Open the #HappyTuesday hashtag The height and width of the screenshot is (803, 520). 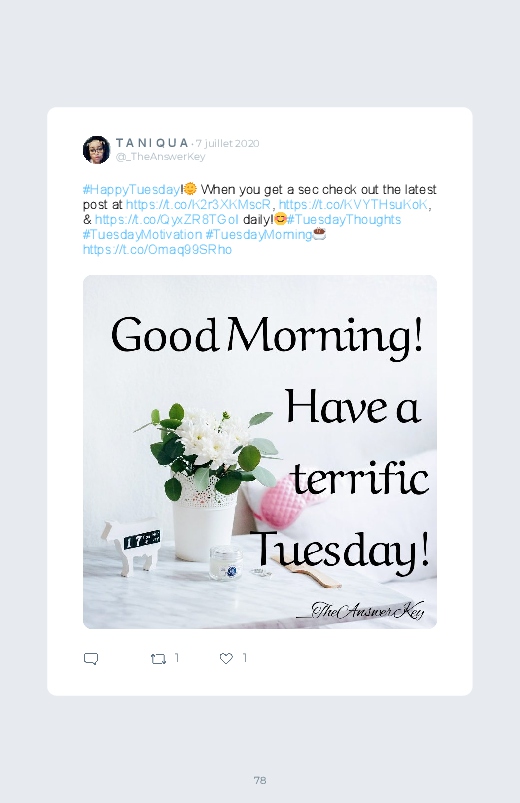point(131,190)
